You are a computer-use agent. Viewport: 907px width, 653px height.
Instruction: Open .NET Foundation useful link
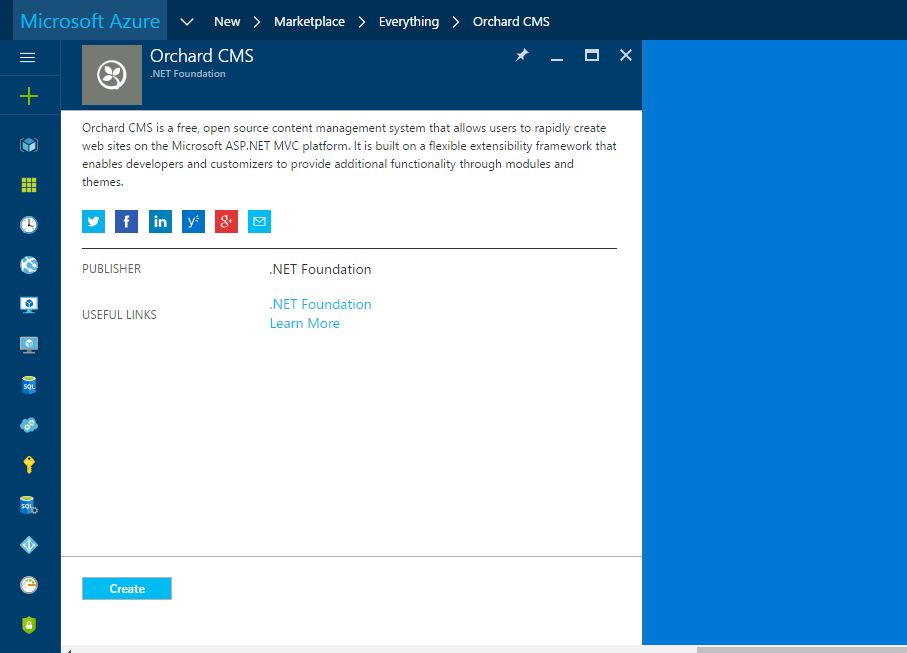coord(320,304)
